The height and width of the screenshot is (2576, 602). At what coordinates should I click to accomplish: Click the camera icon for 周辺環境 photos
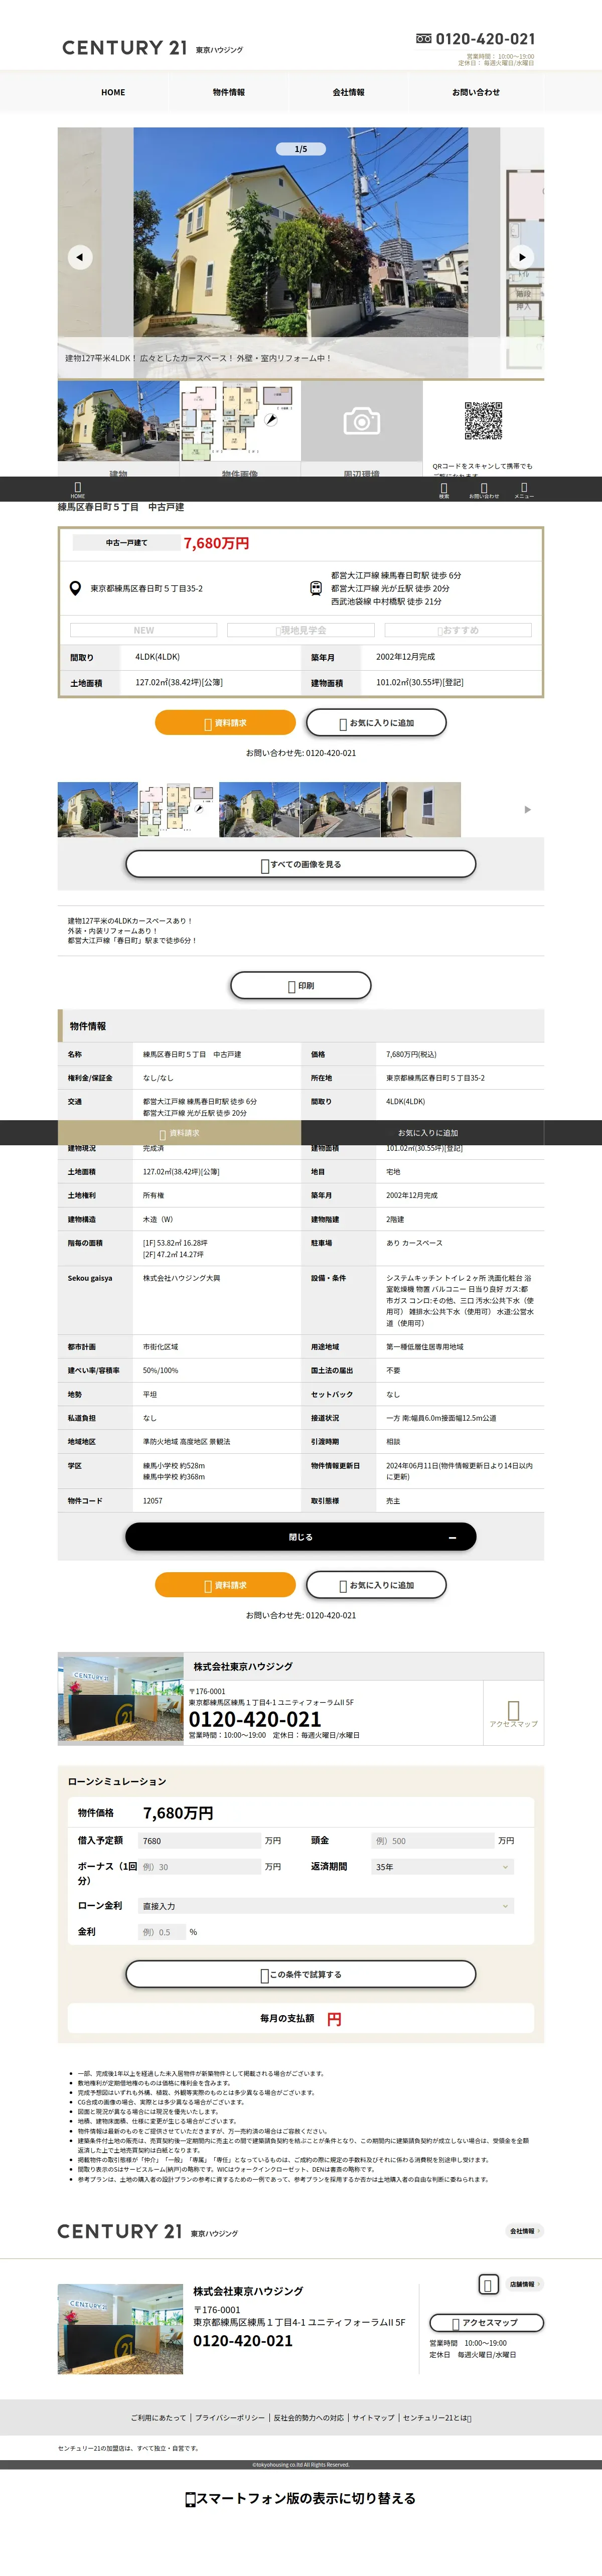pos(361,421)
